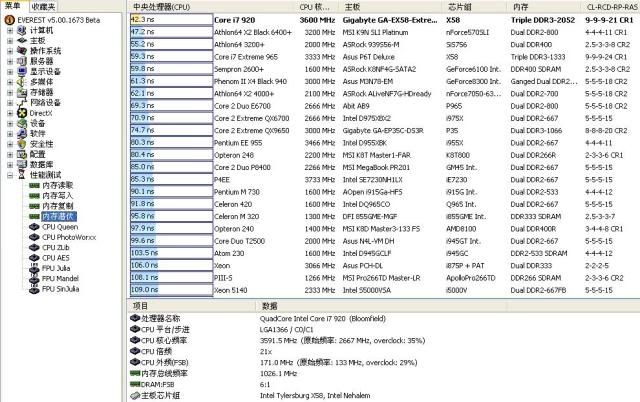Expand the 主板 motherboard tree node

pyautogui.click(x=9, y=41)
